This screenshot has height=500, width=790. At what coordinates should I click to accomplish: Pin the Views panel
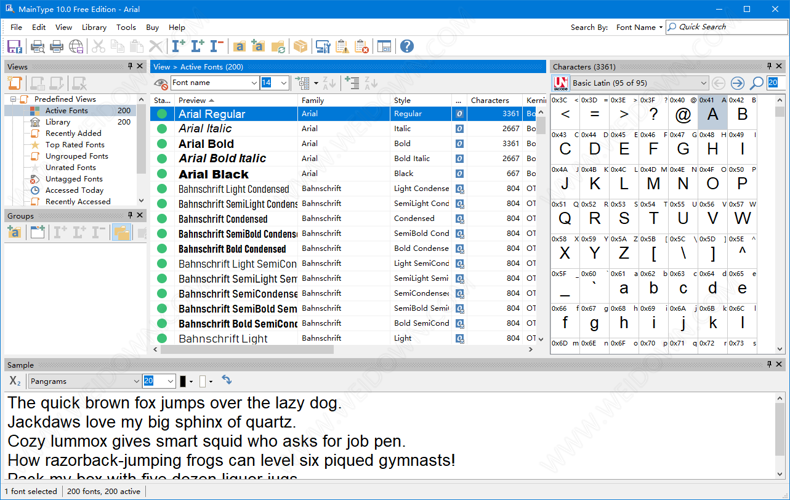[130, 66]
